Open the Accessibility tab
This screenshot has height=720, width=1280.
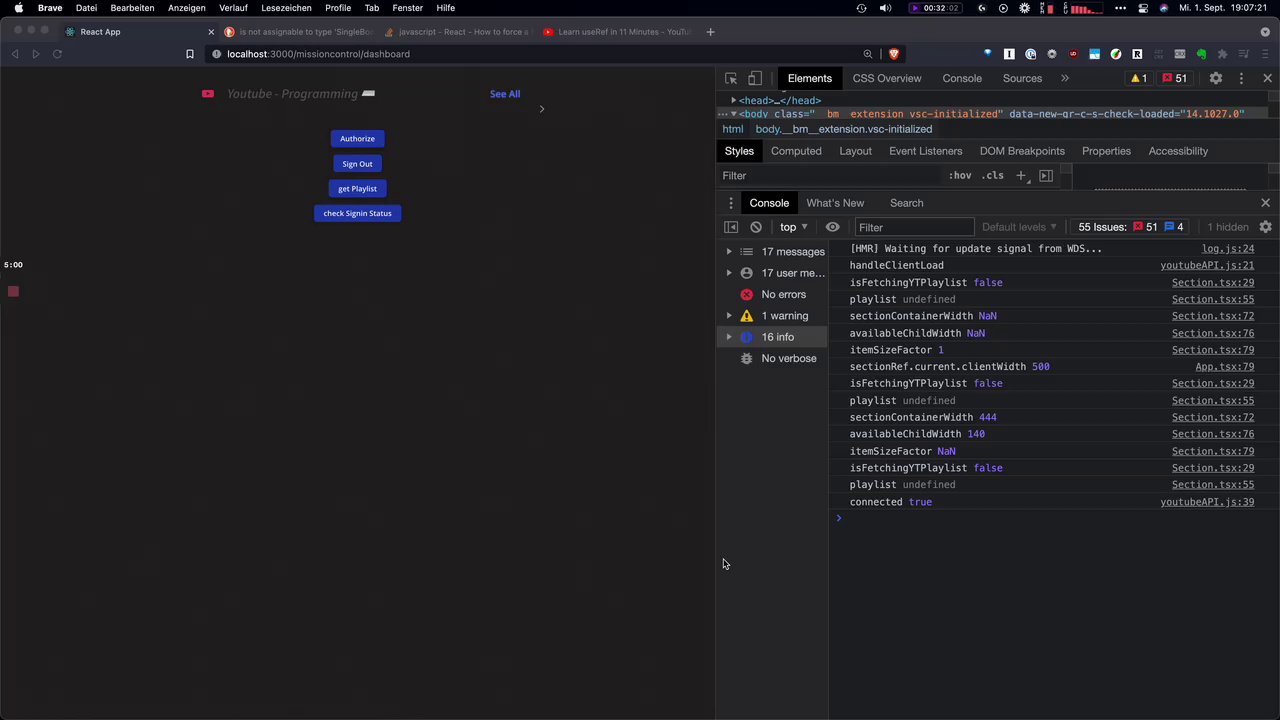point(1178,151)
